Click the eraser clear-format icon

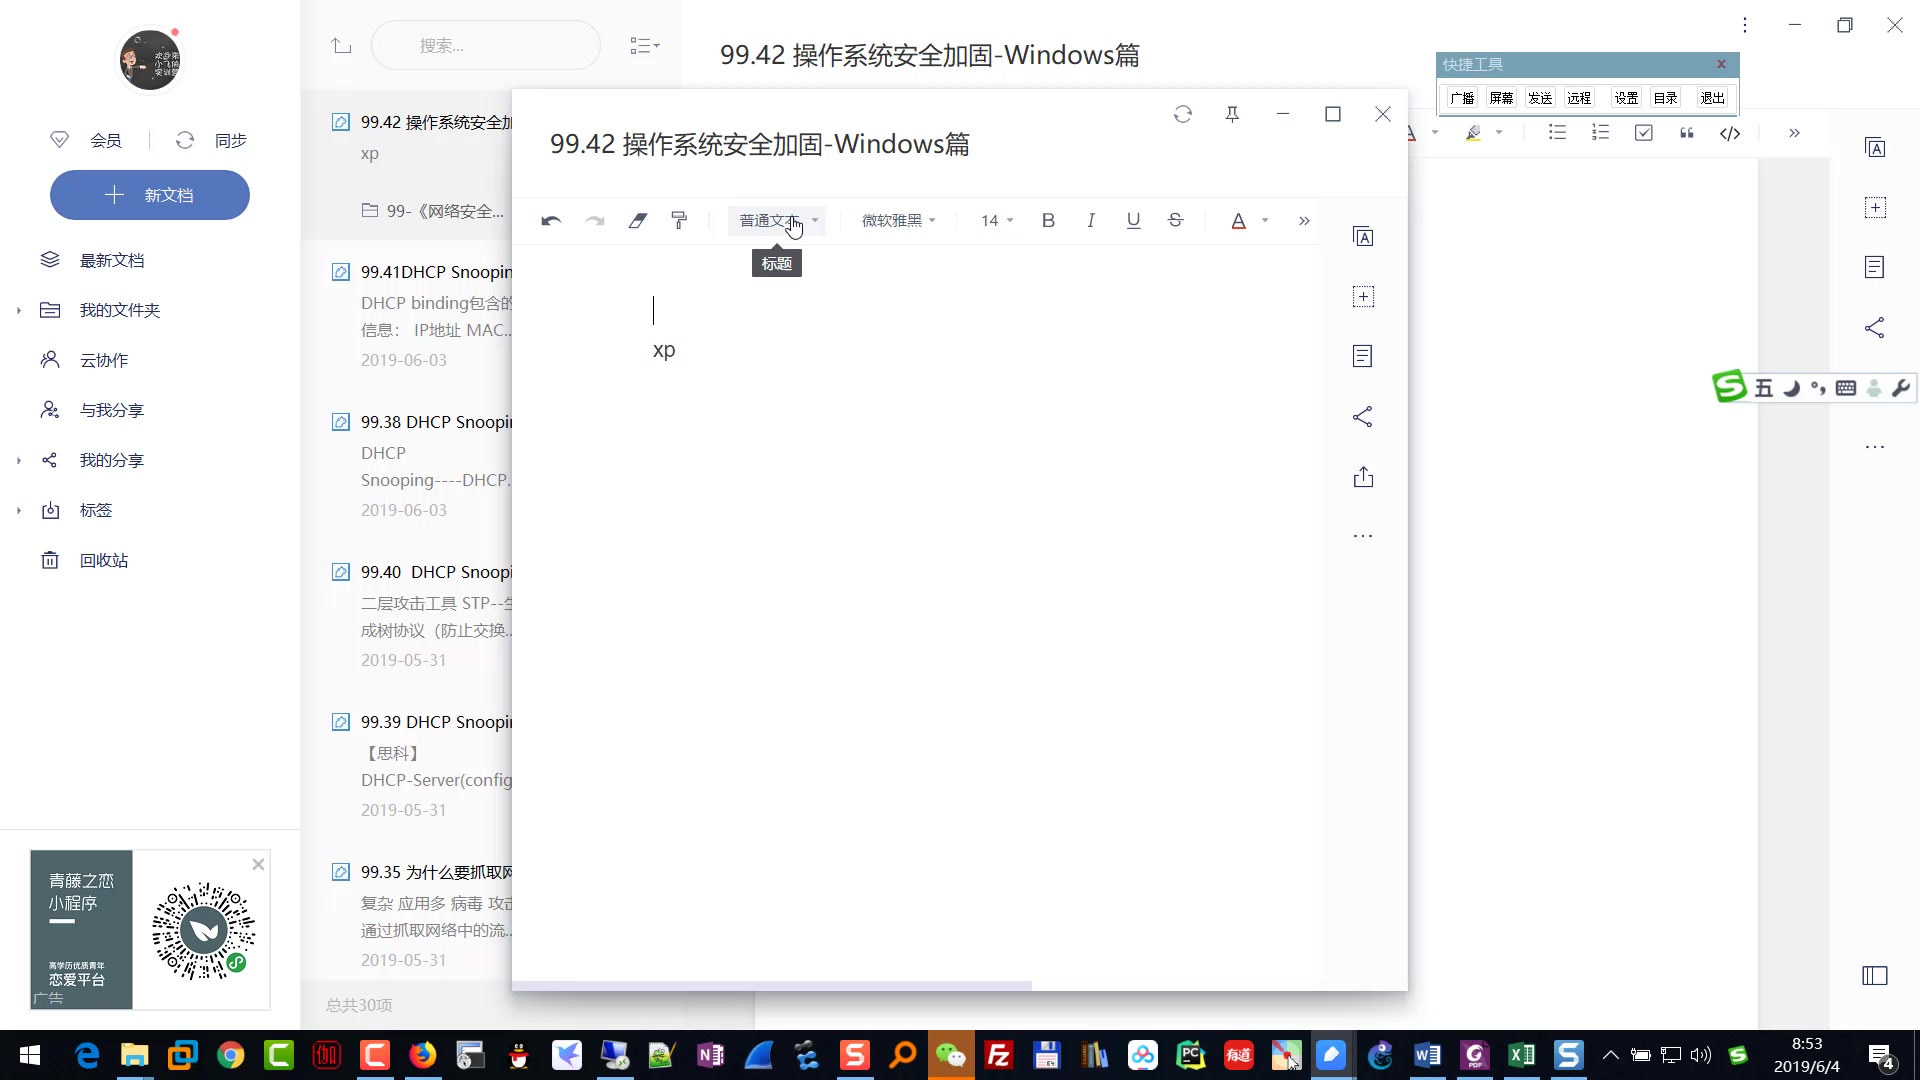click(x=637, y=221)
